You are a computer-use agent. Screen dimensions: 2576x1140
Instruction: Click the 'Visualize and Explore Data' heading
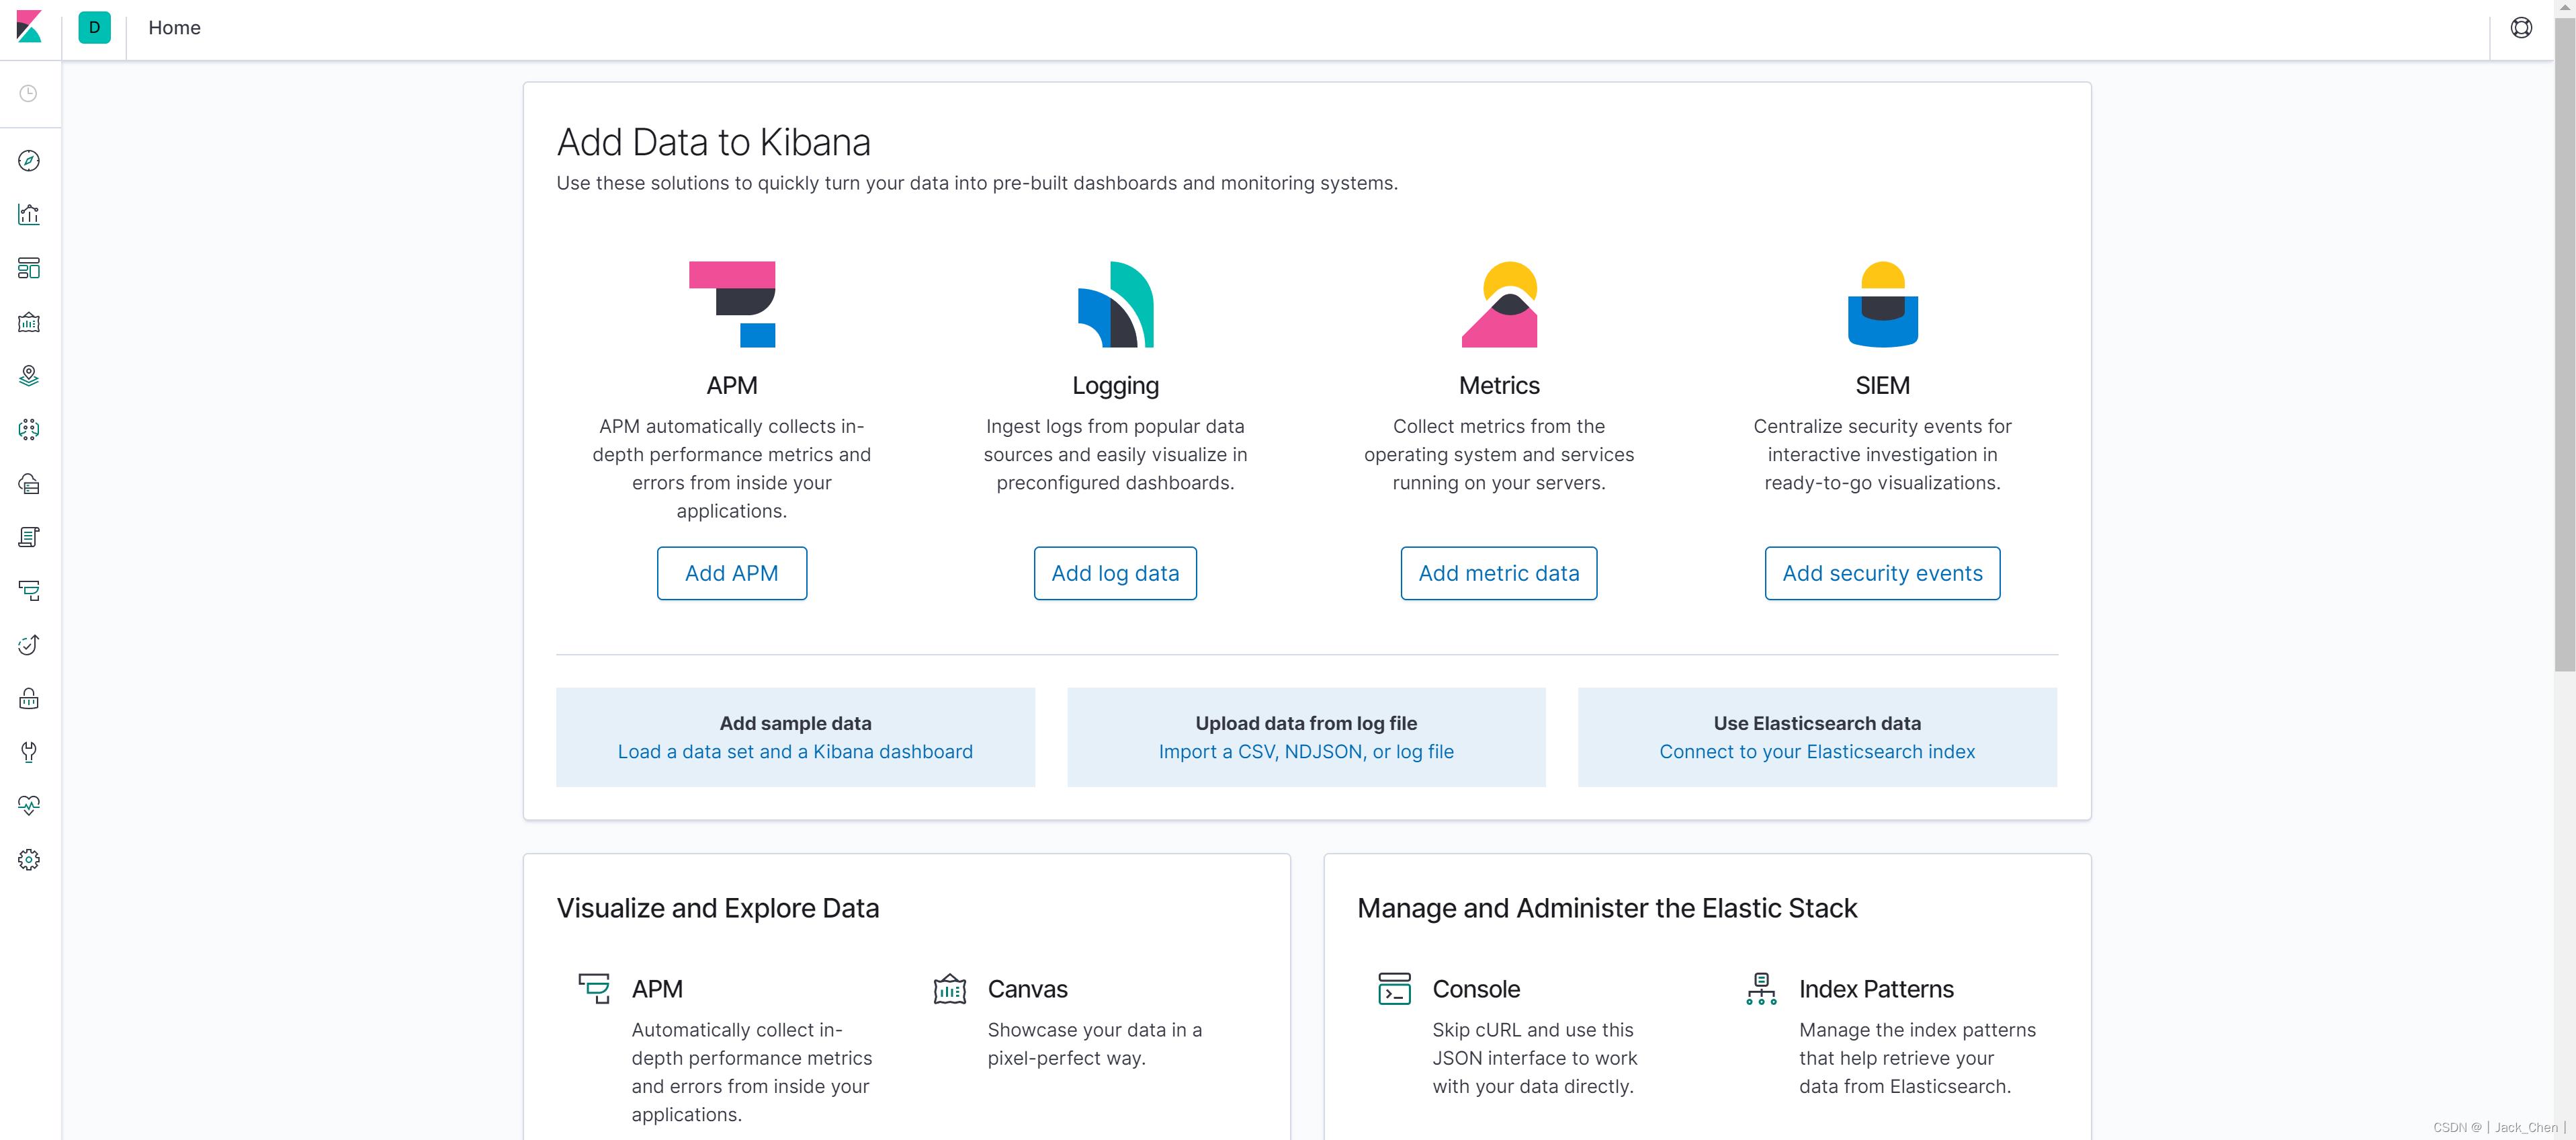(717, 908)
